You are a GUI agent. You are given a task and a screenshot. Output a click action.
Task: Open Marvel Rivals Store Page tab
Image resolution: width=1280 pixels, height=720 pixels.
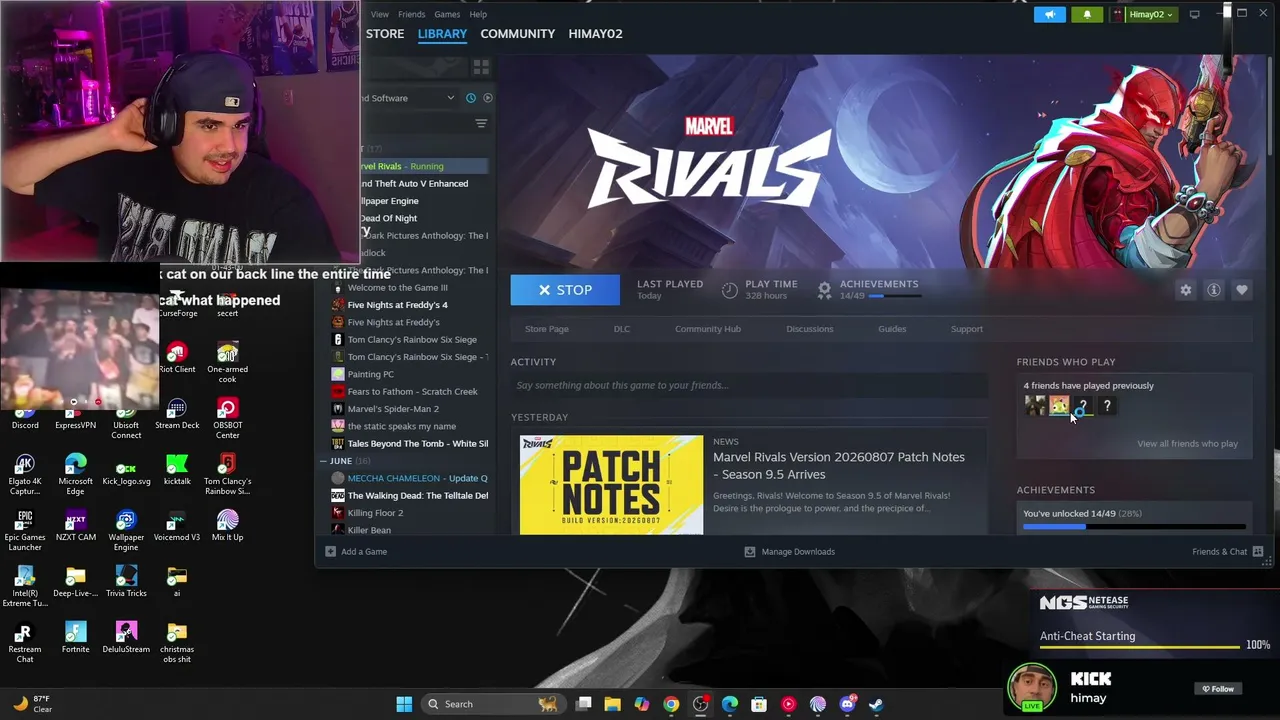coord(547,329)
